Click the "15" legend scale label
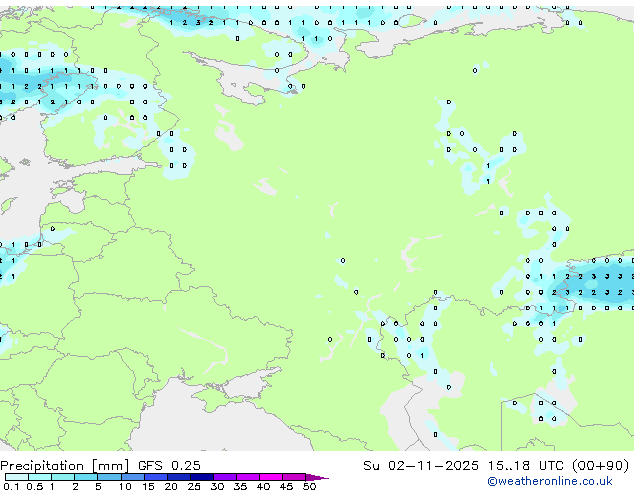Screen dimensions: 634x490 [x=148, y=486]
